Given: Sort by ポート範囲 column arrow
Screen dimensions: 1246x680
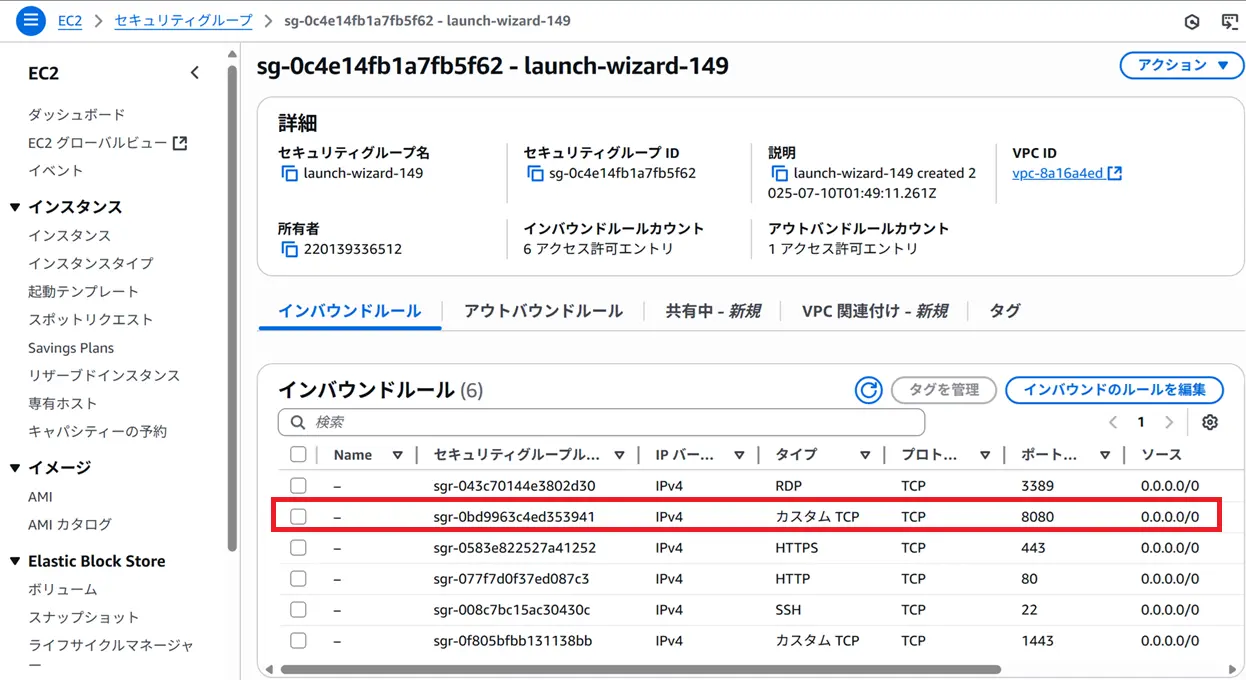Looking at the screenshot, I should [1105, 455].
